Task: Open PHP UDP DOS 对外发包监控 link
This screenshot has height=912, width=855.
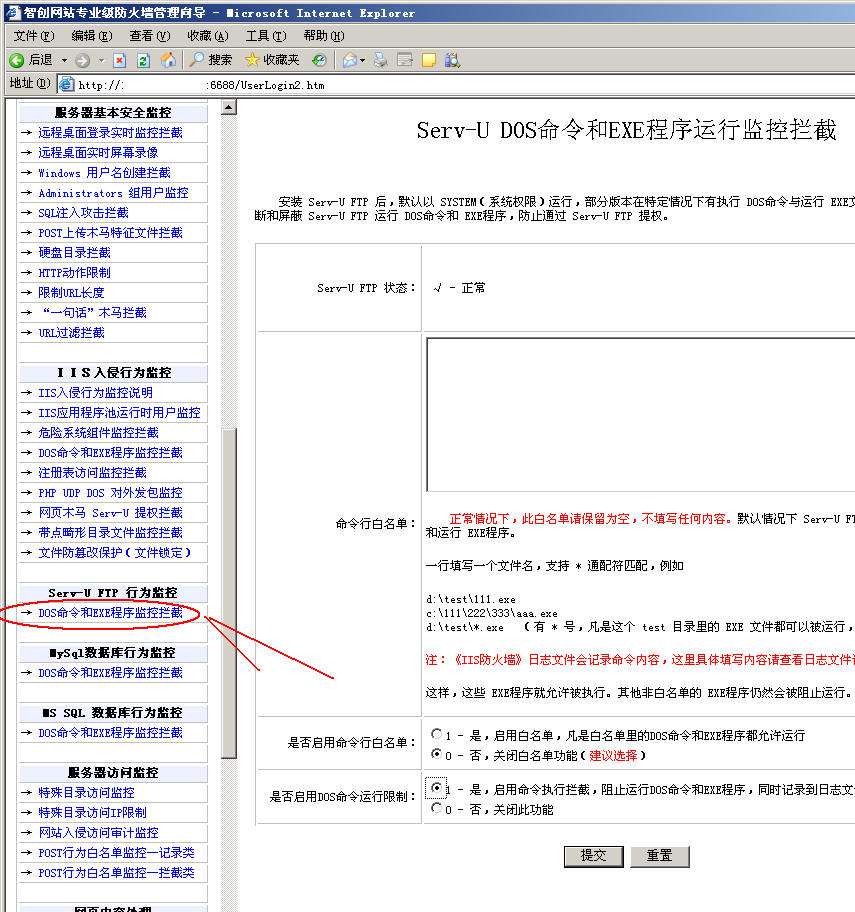Action: (x=111, y=493)
